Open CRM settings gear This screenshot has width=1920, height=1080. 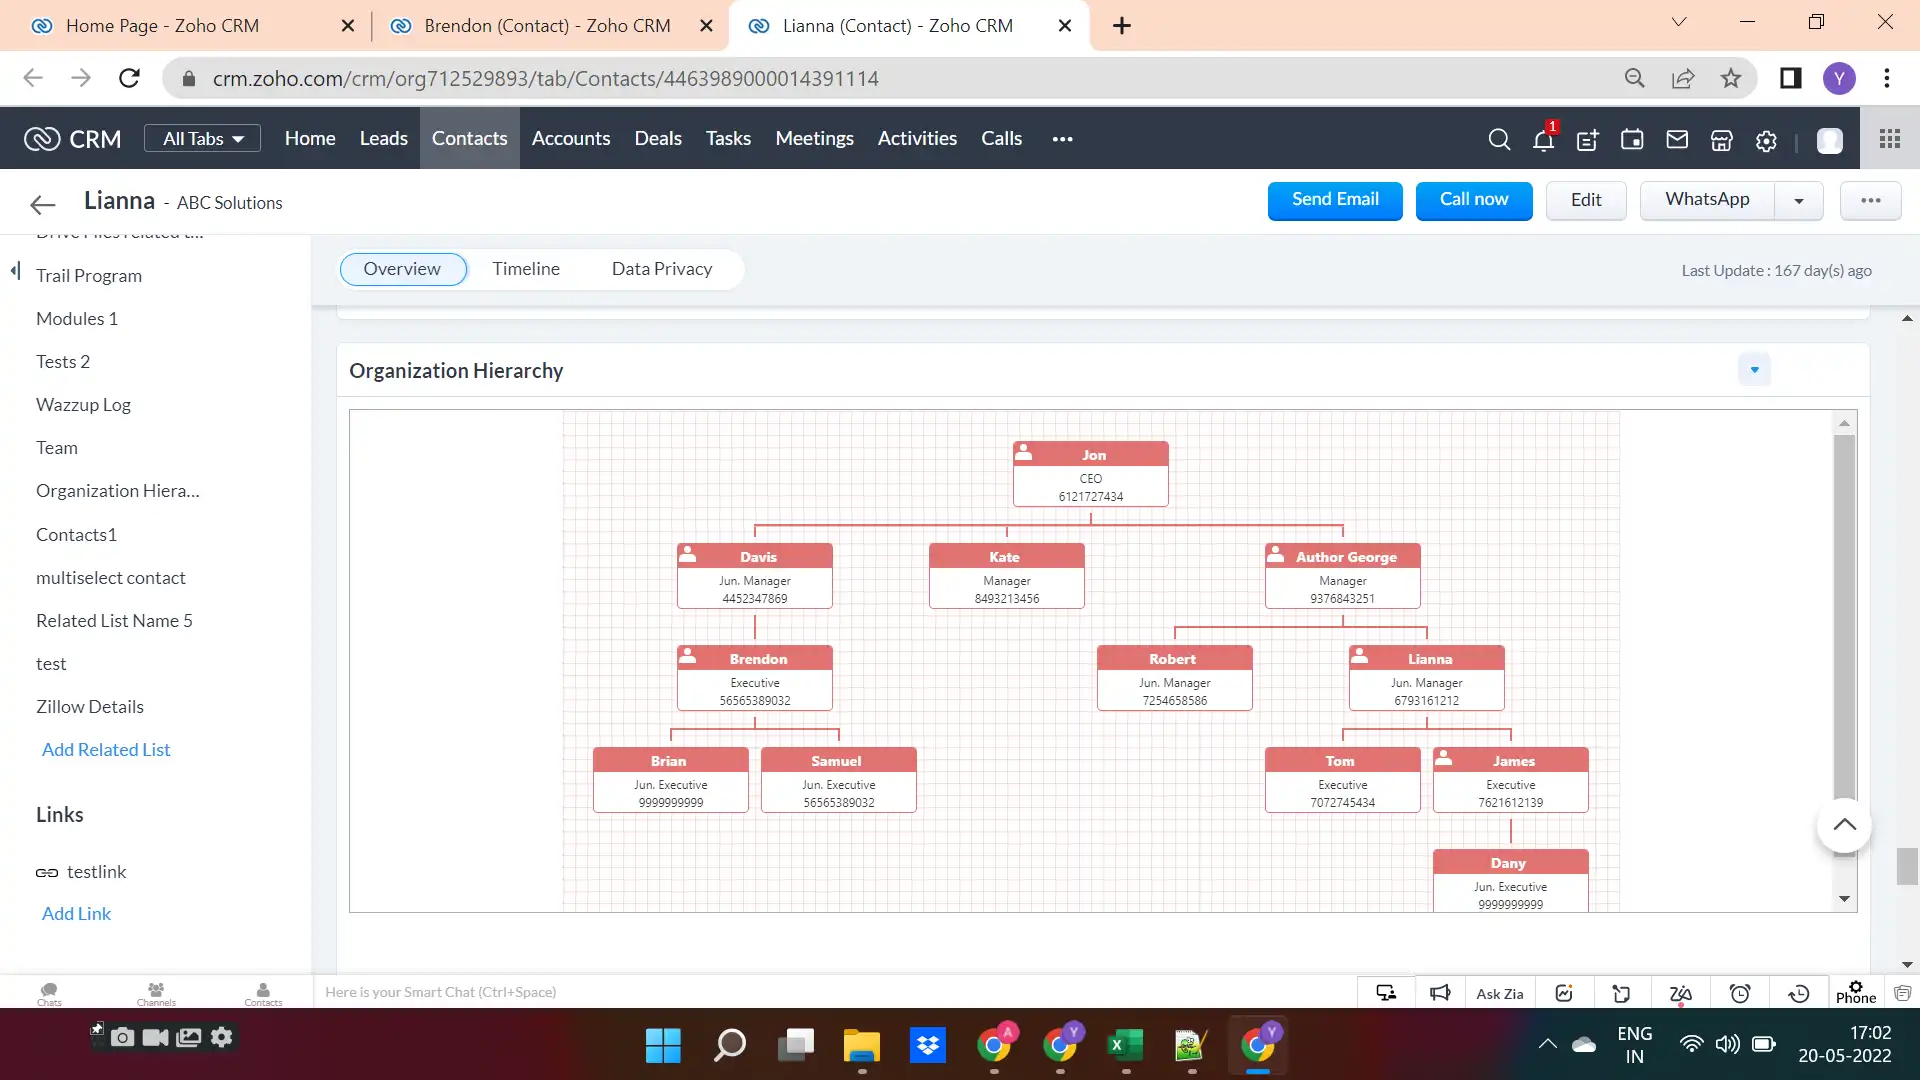click(1765, 141)
